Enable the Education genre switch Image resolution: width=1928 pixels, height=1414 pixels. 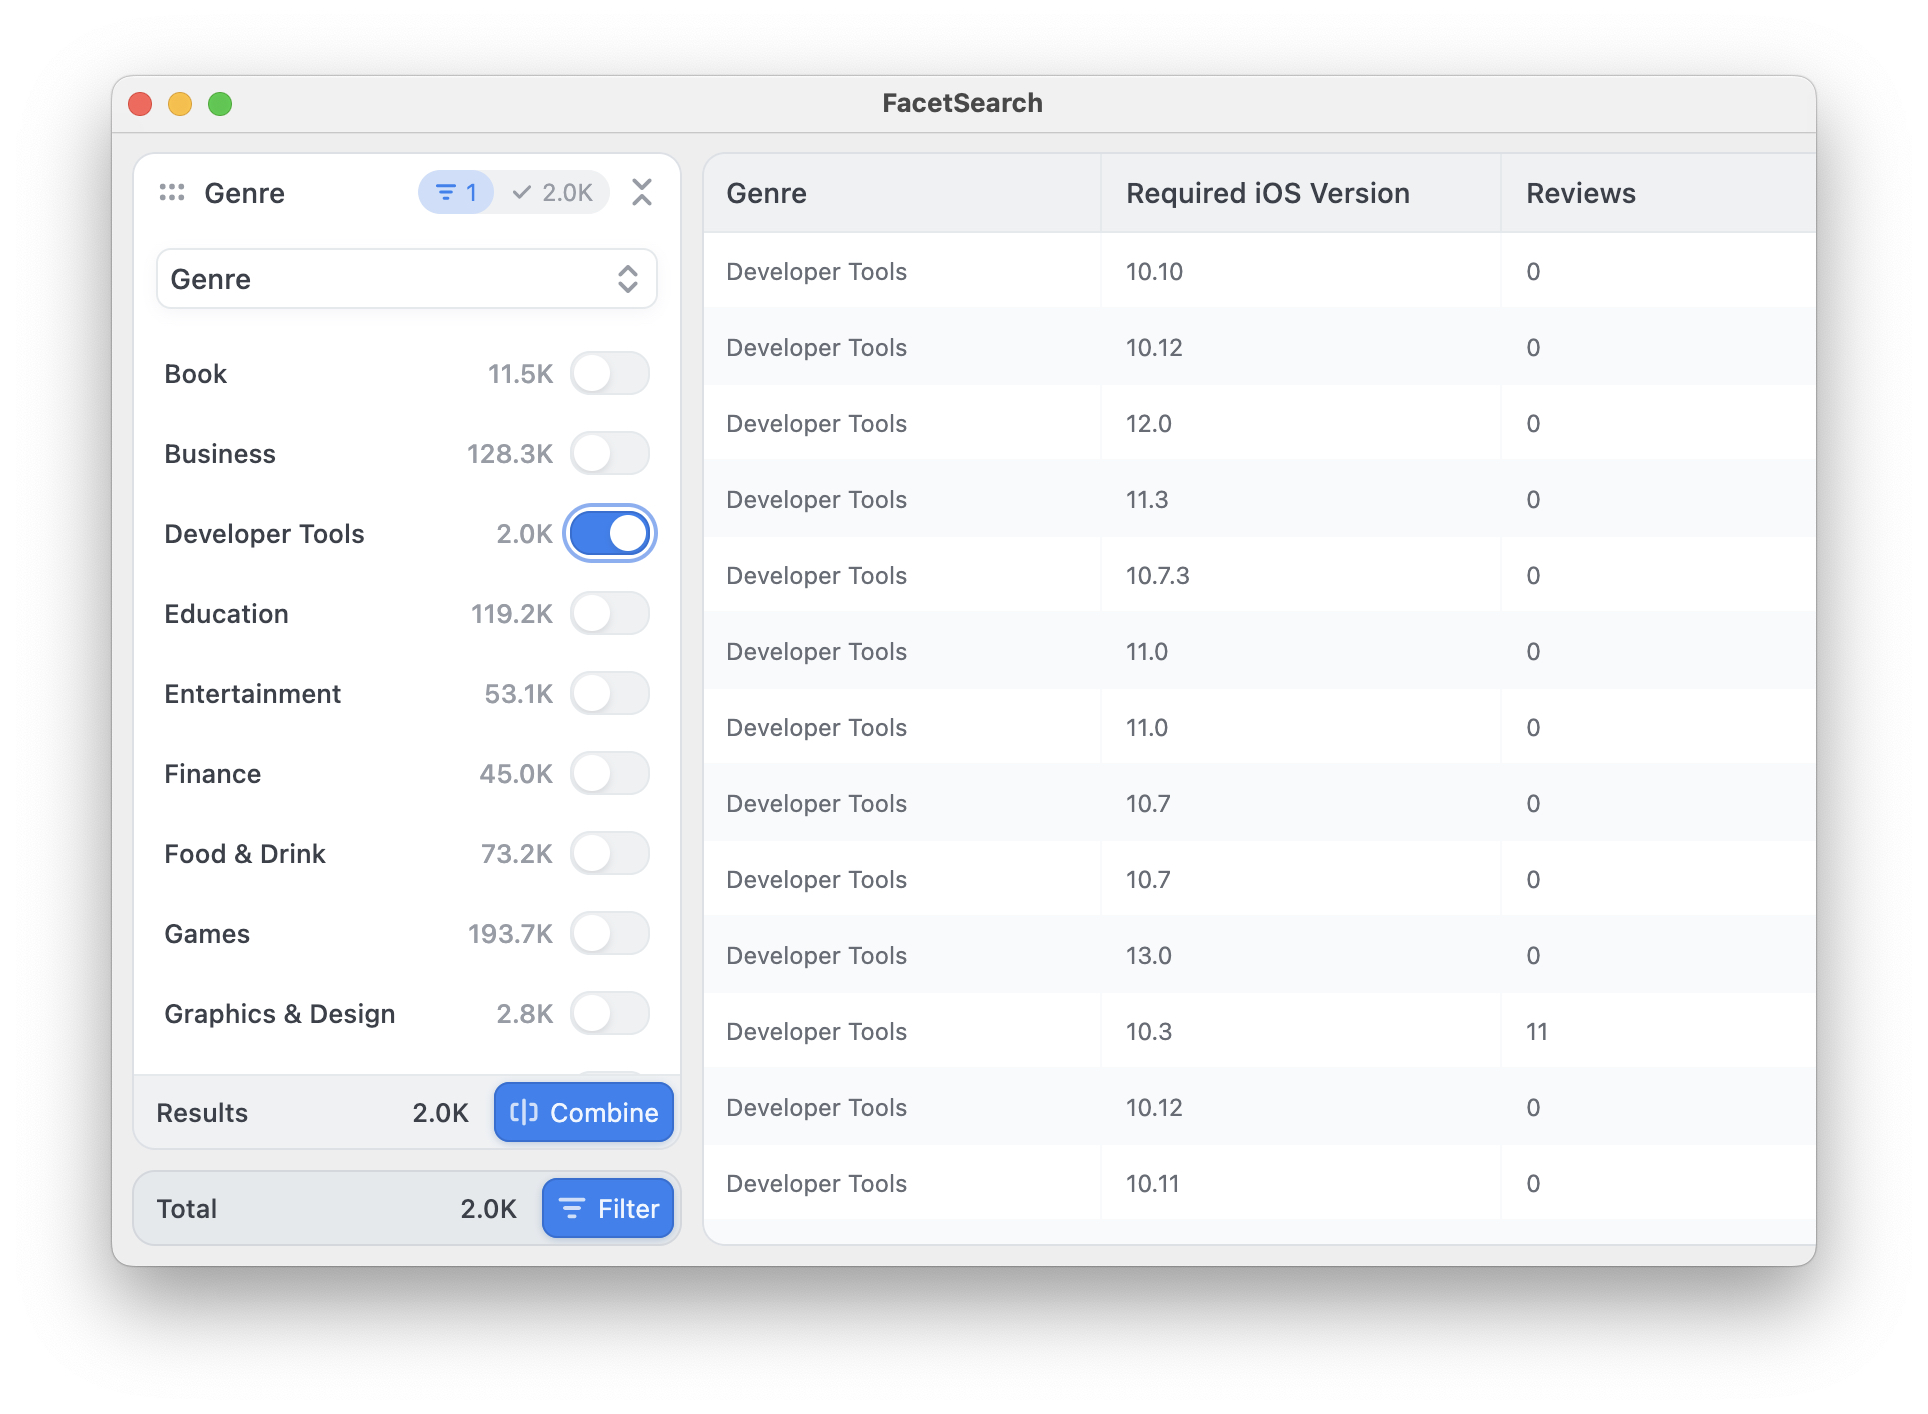[610, 614]
